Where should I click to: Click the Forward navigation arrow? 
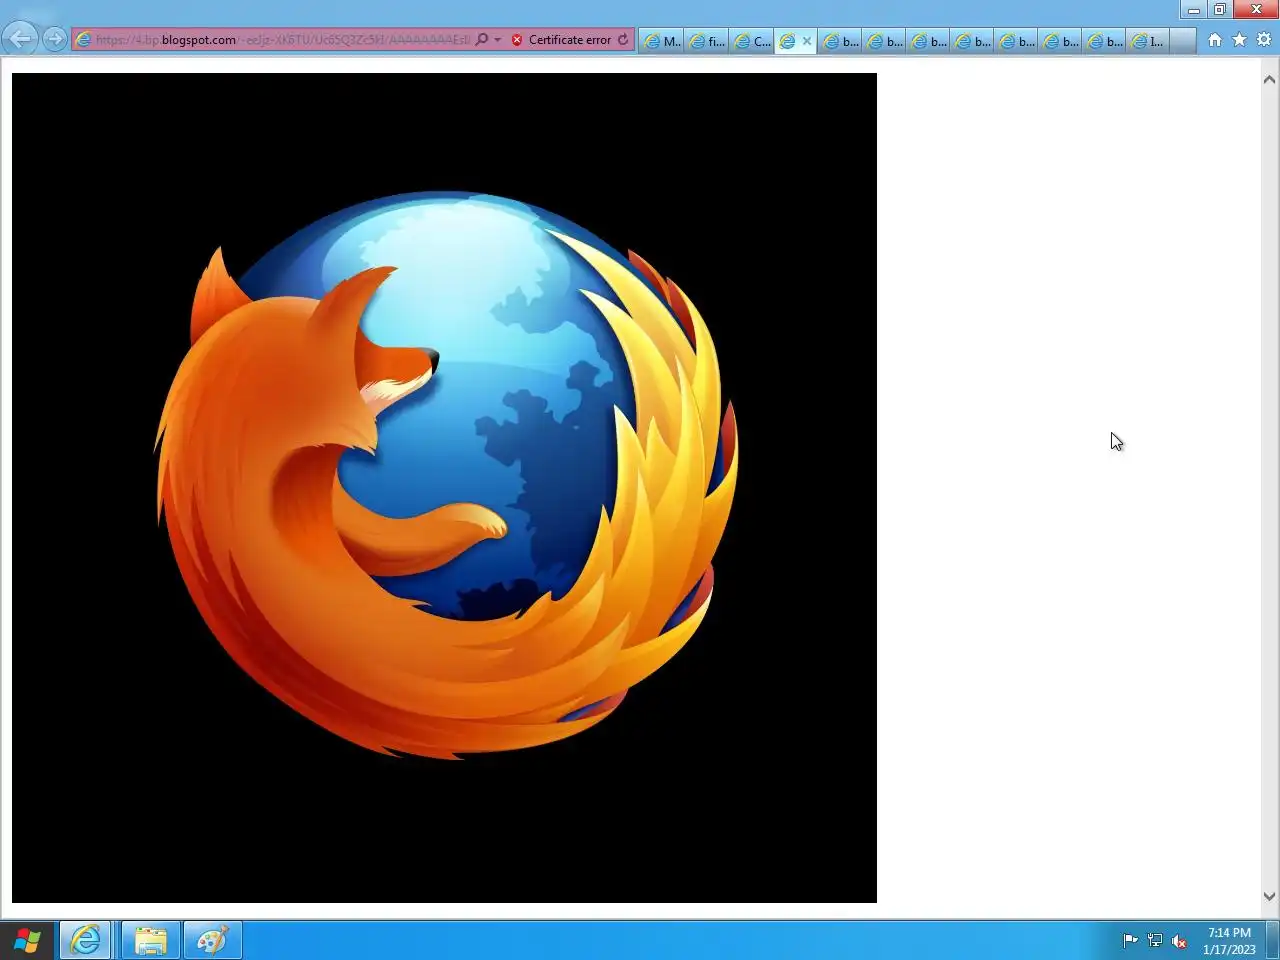(x=55, y=39)
